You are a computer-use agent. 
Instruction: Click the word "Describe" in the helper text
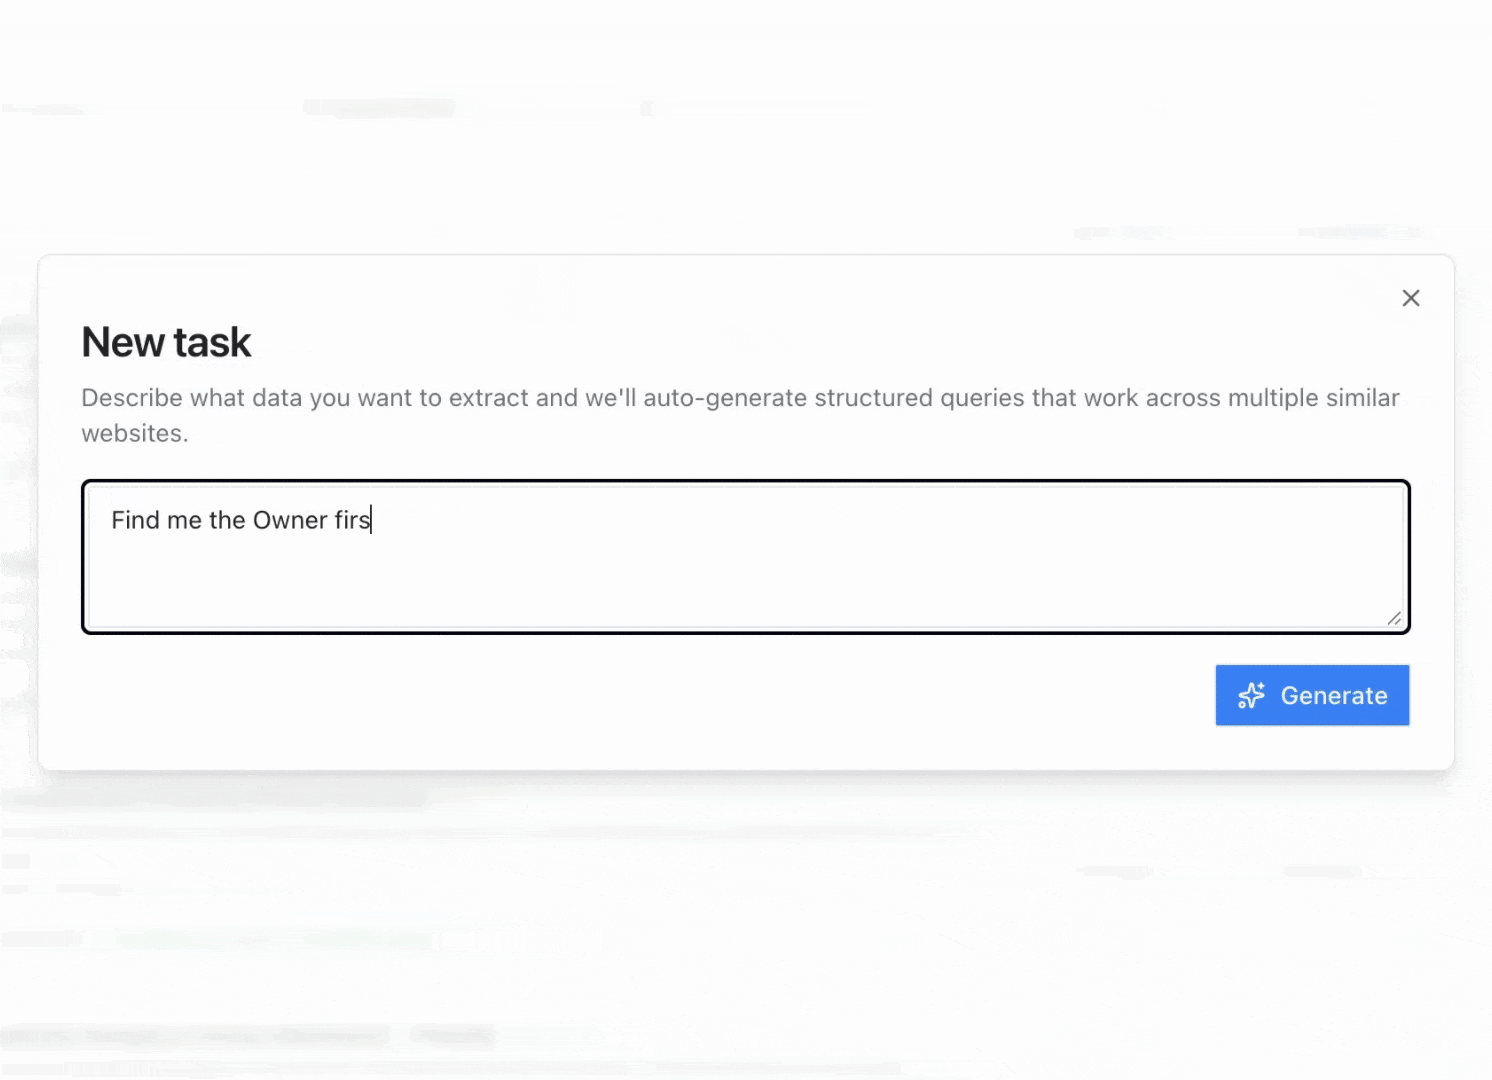point(131,398)
